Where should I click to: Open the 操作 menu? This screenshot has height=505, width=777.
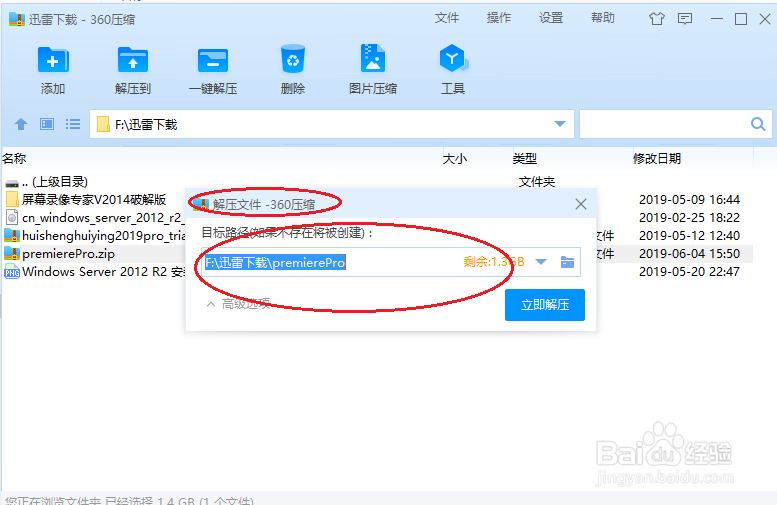[x=499, y=18]
